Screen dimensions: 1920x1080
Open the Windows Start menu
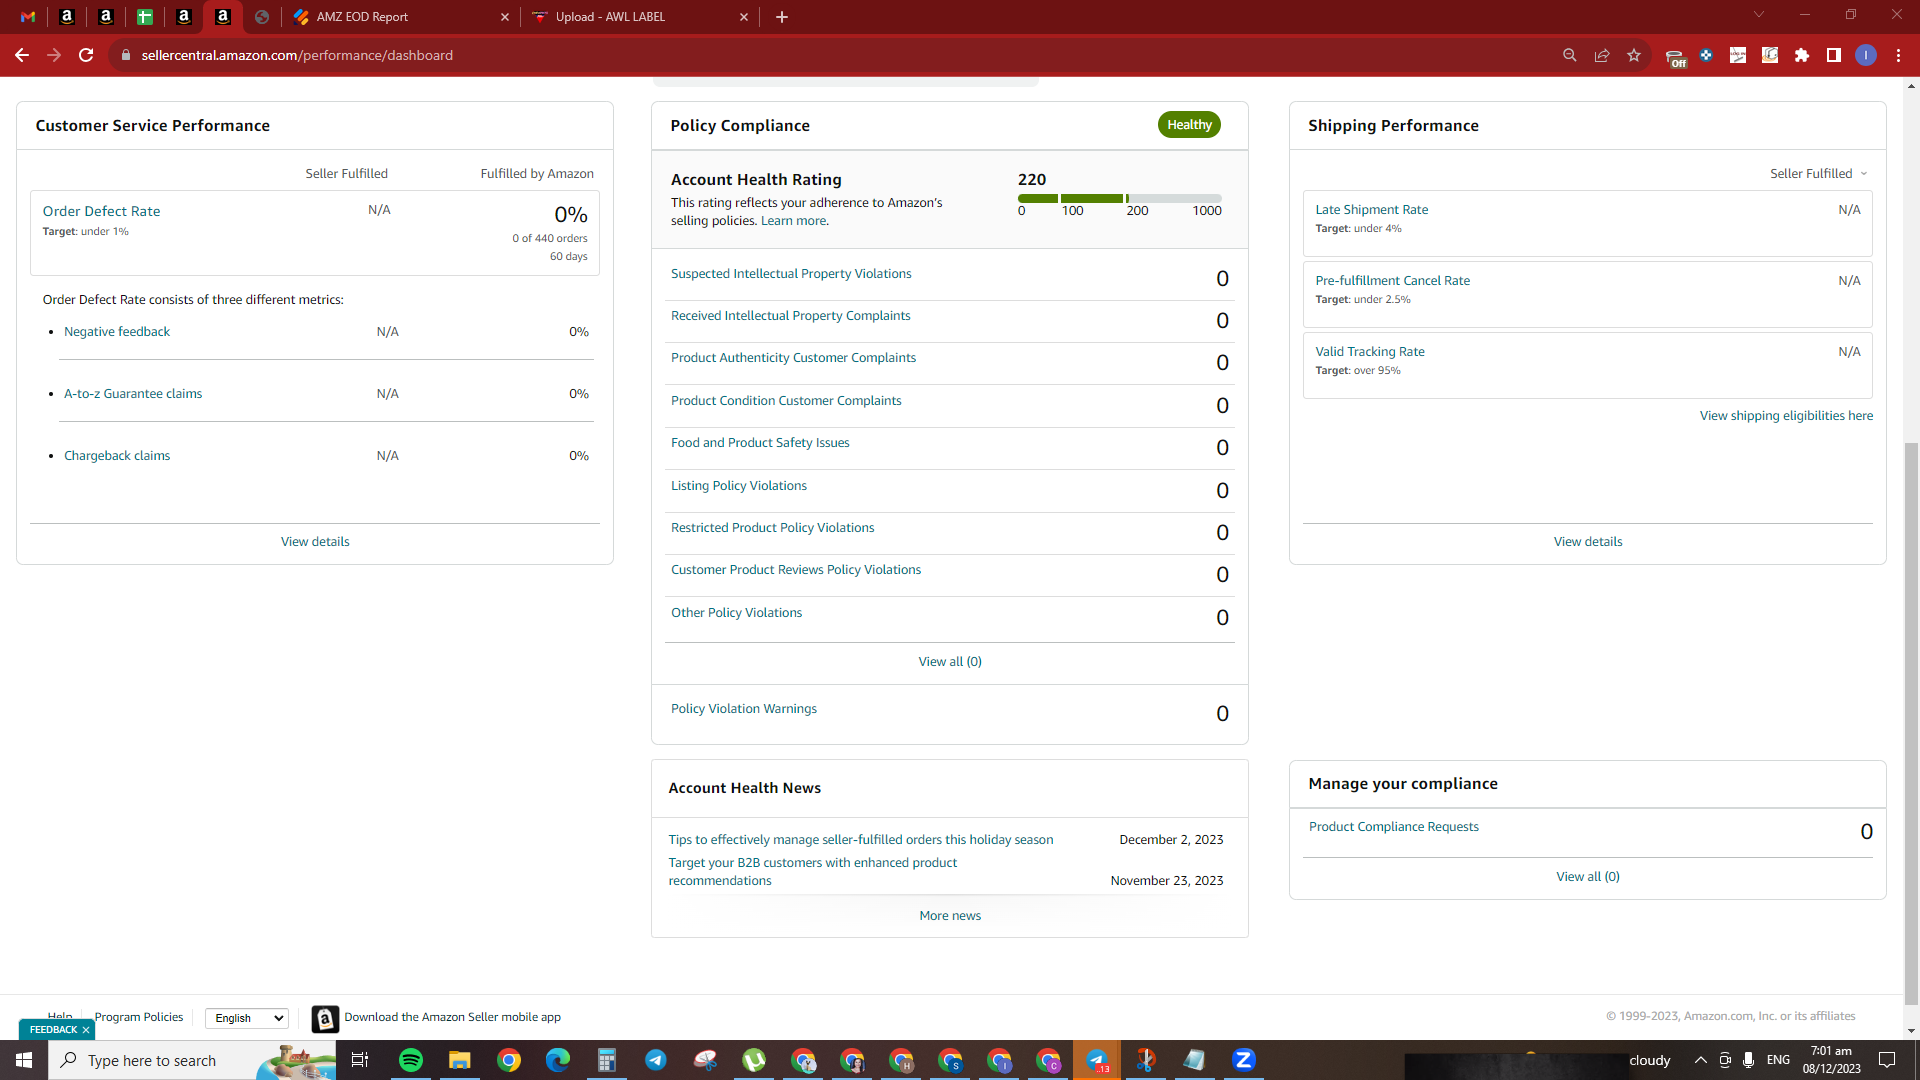[24, 1060]
